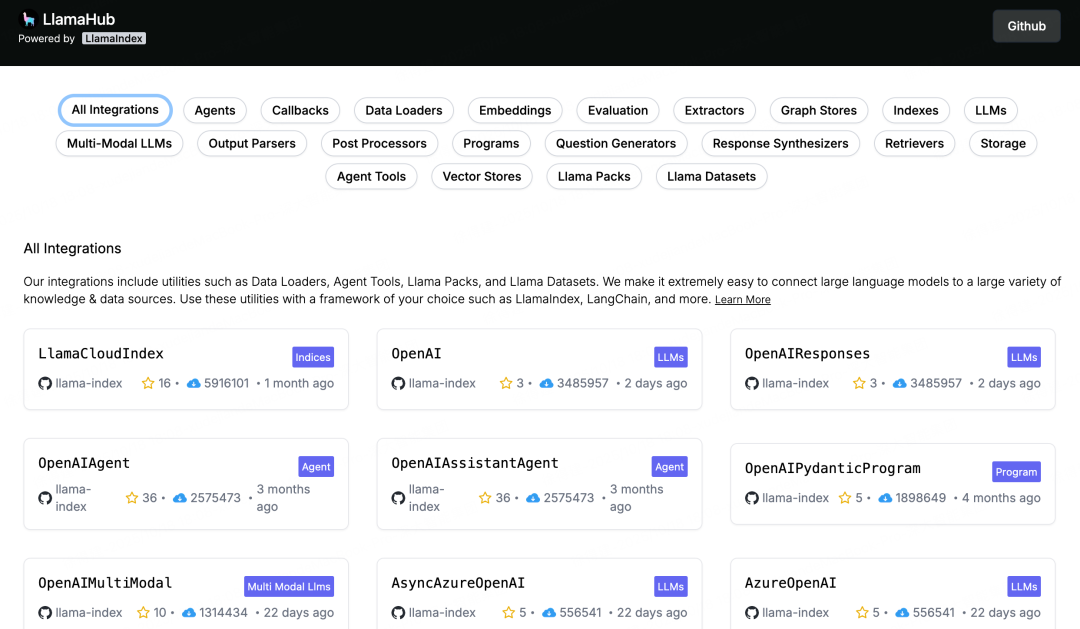Click star icon on OpenAIAssistantAgent card
The width and height of the screenshot is (1080, 629).
[x=486, y=497]
